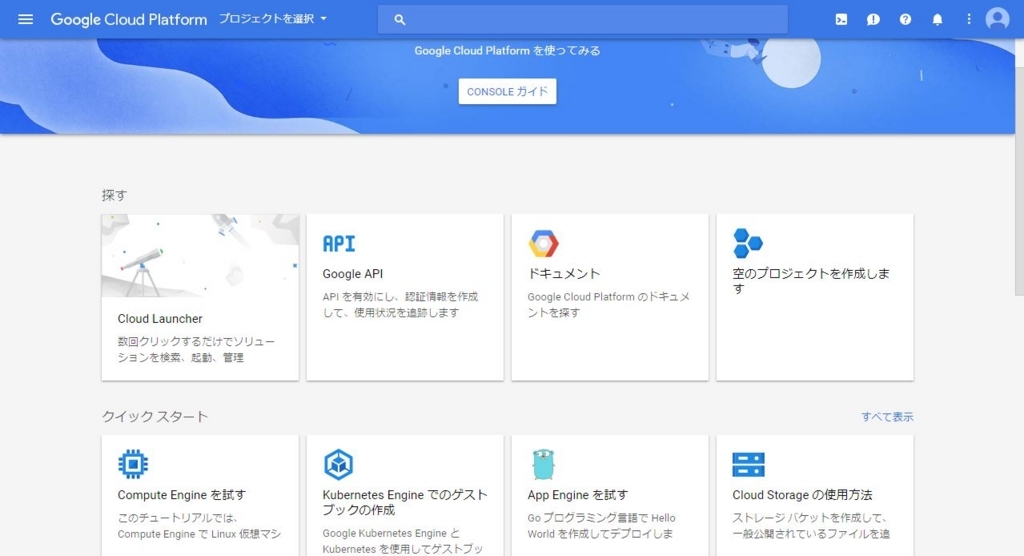Click the Kubernetes Engine cube icon

coord(338,465)
